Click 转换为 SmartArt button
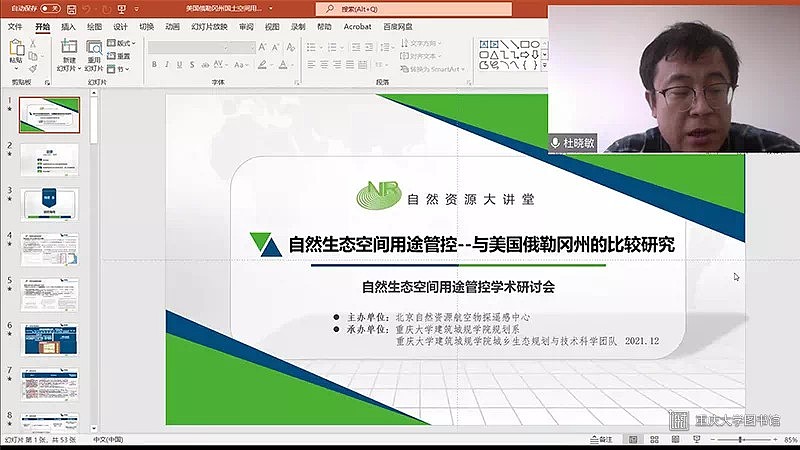The height and width of the screenshot is (450, 800). point(433,69)
